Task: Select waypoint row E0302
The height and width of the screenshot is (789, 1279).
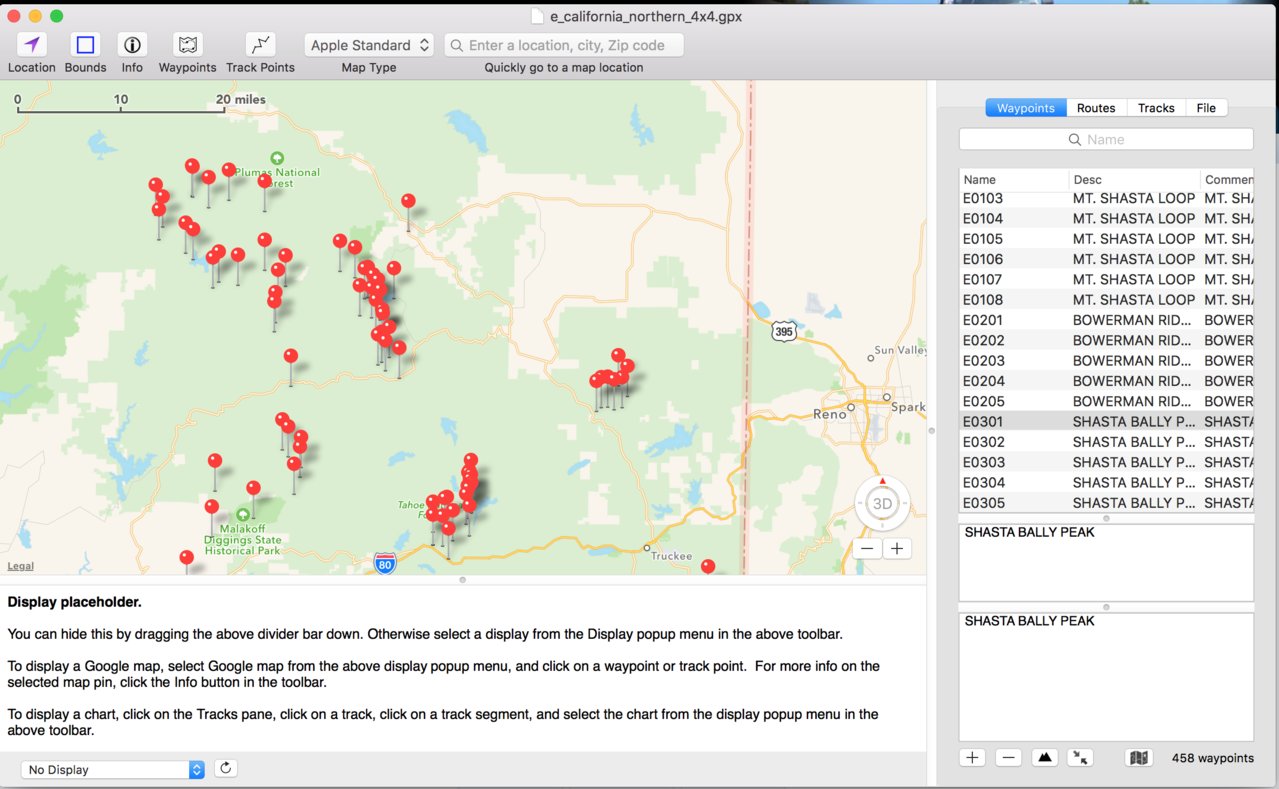Action: pyautogui.click(x=1106, y=442)
